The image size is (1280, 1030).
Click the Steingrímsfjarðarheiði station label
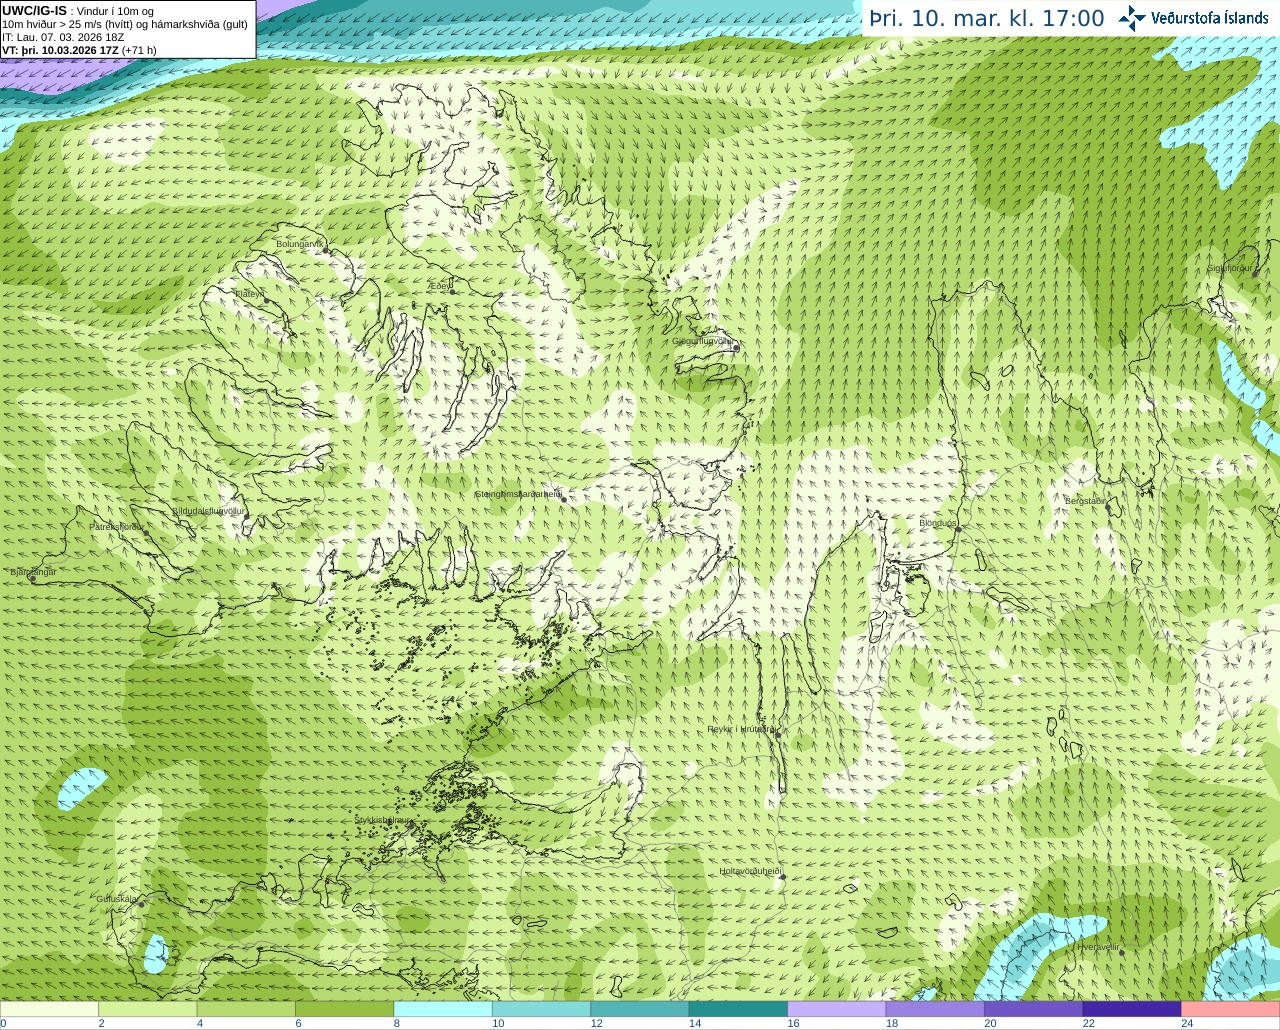pos(518,494)
